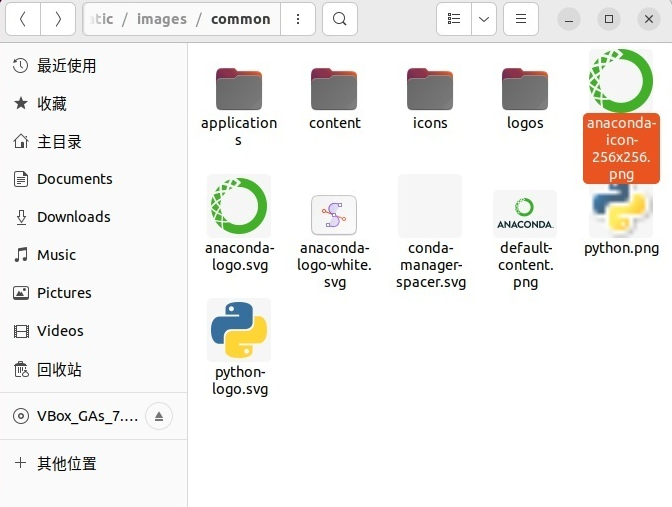Open the logos folder
The image size is (672, 507).
tap(525, 90)
